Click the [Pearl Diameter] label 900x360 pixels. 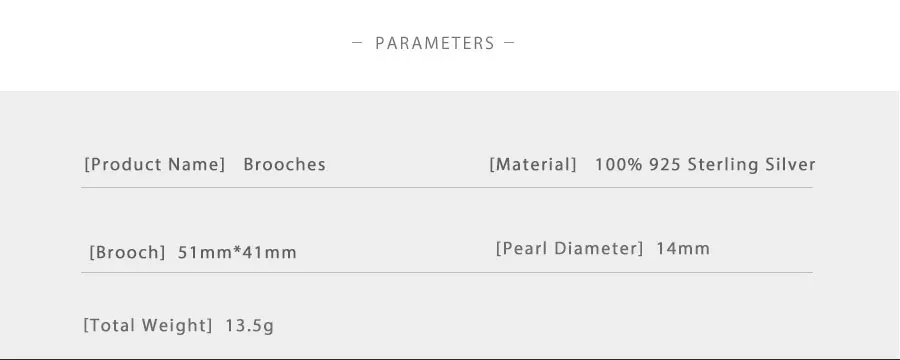569,249
